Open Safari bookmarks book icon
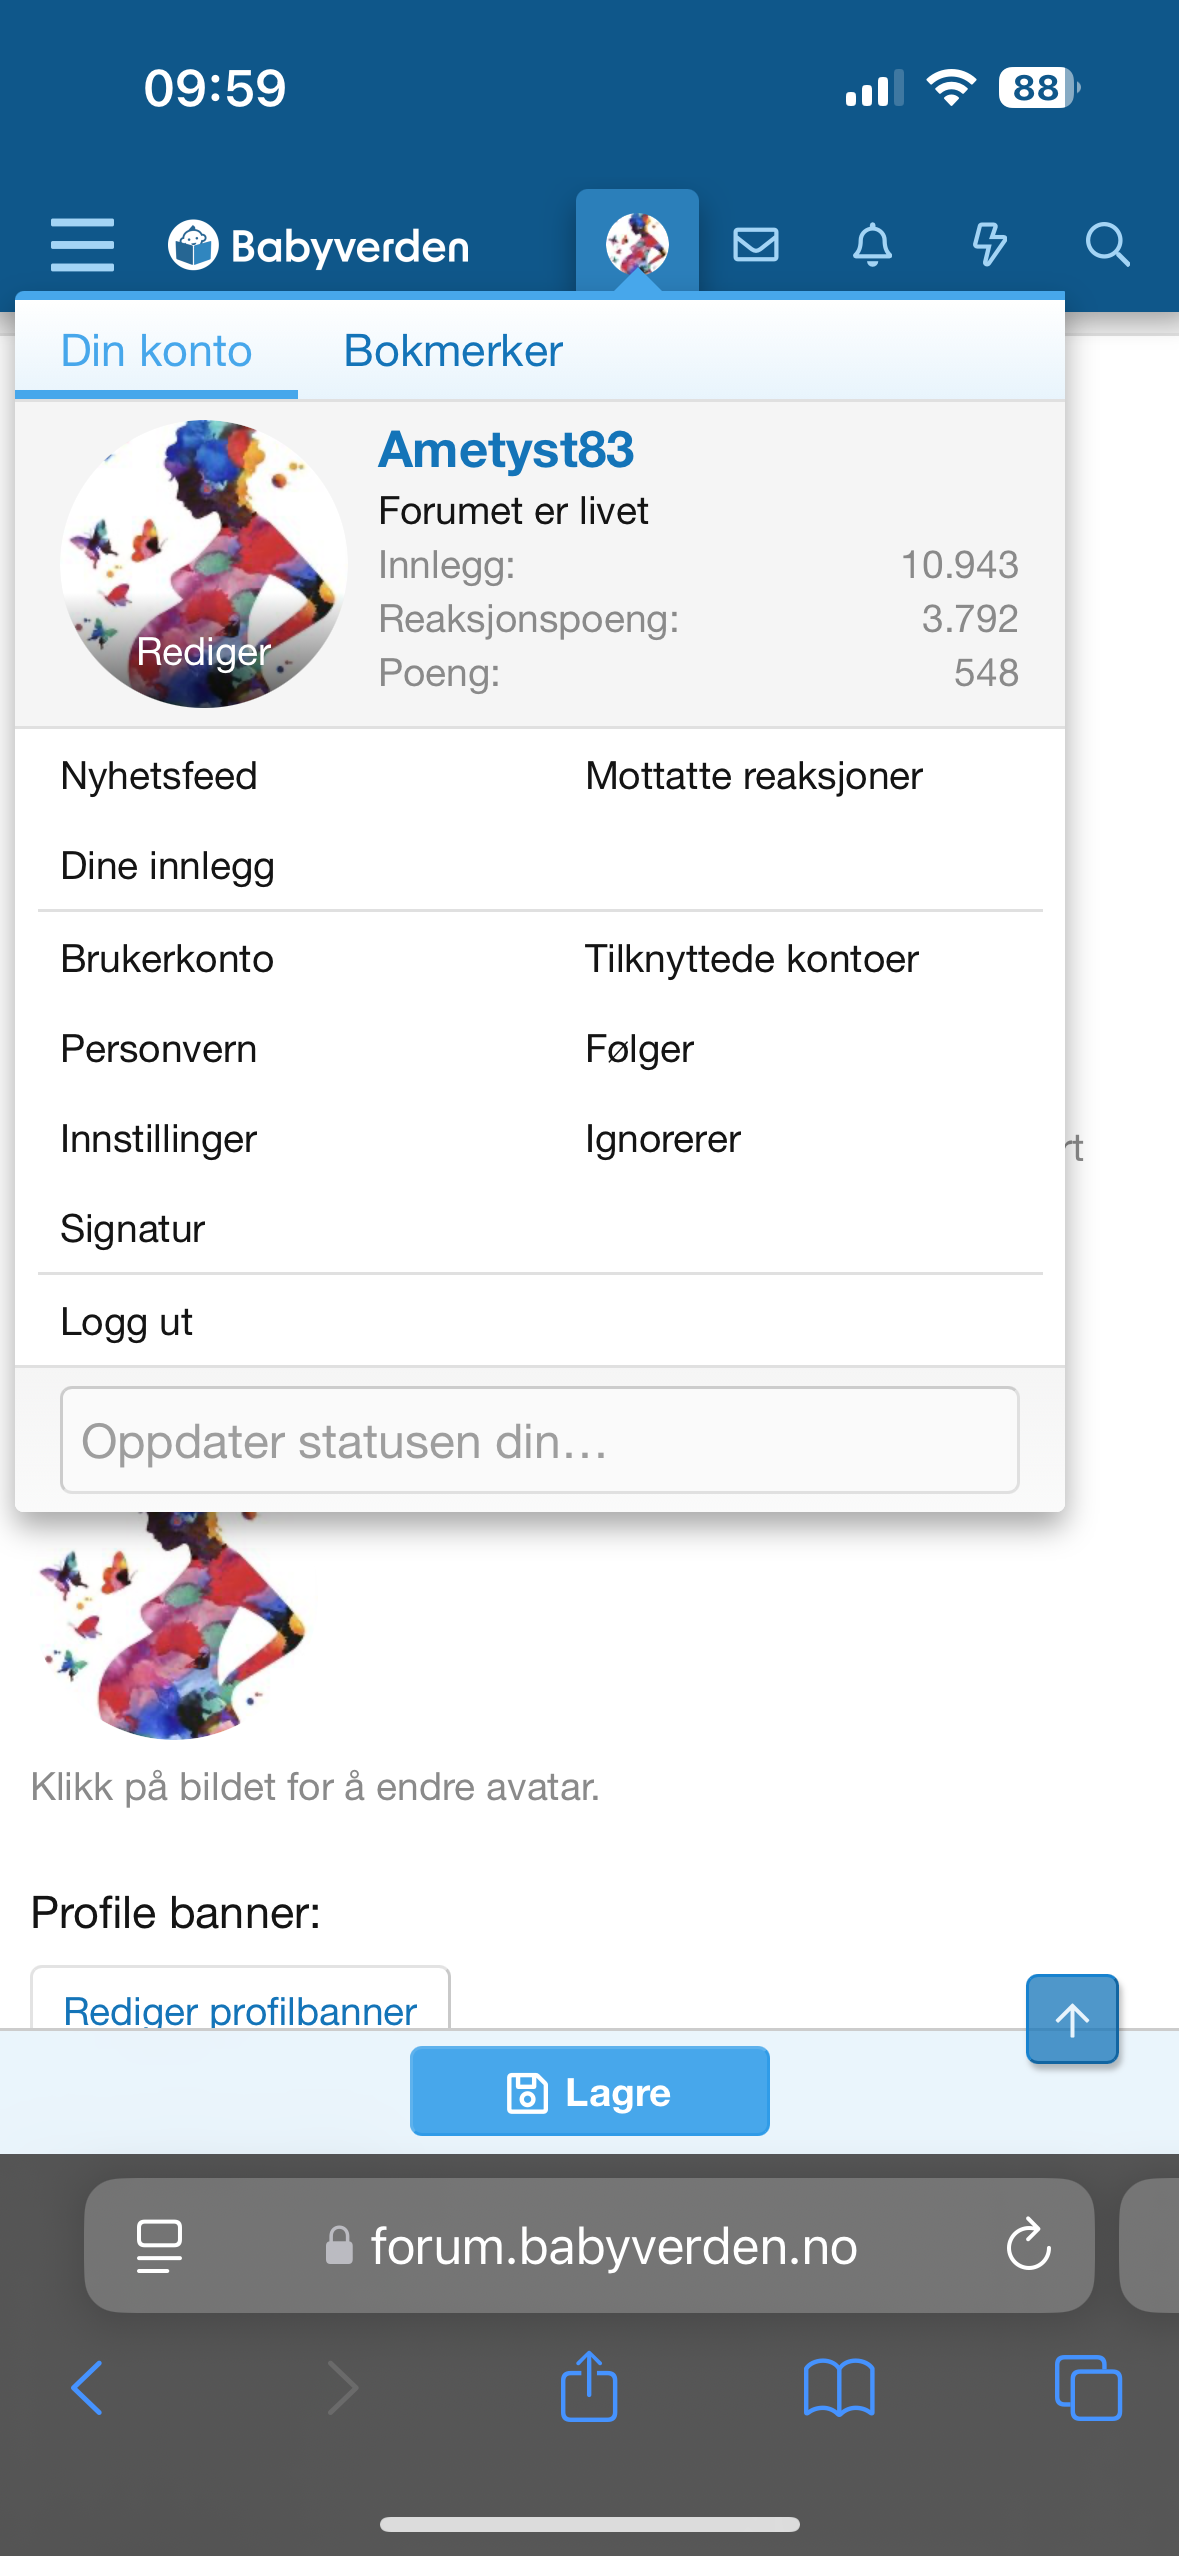1179x2556 pixels. click(839, 2388)
